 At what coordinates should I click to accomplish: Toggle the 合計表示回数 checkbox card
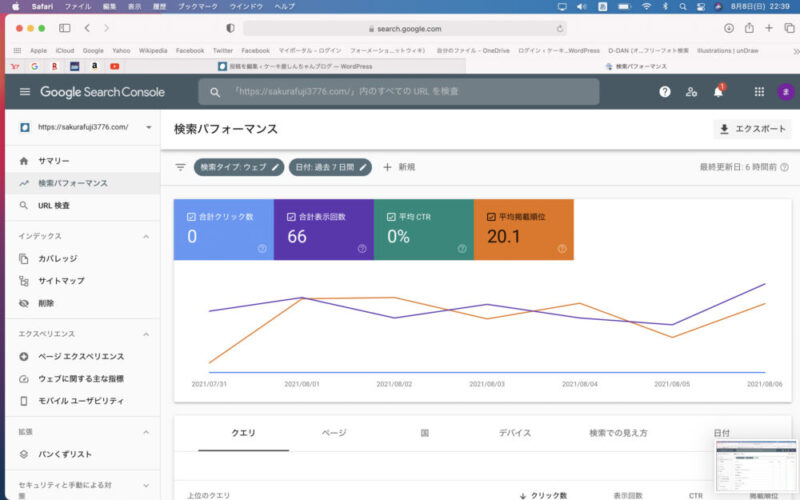click(323, 230)
